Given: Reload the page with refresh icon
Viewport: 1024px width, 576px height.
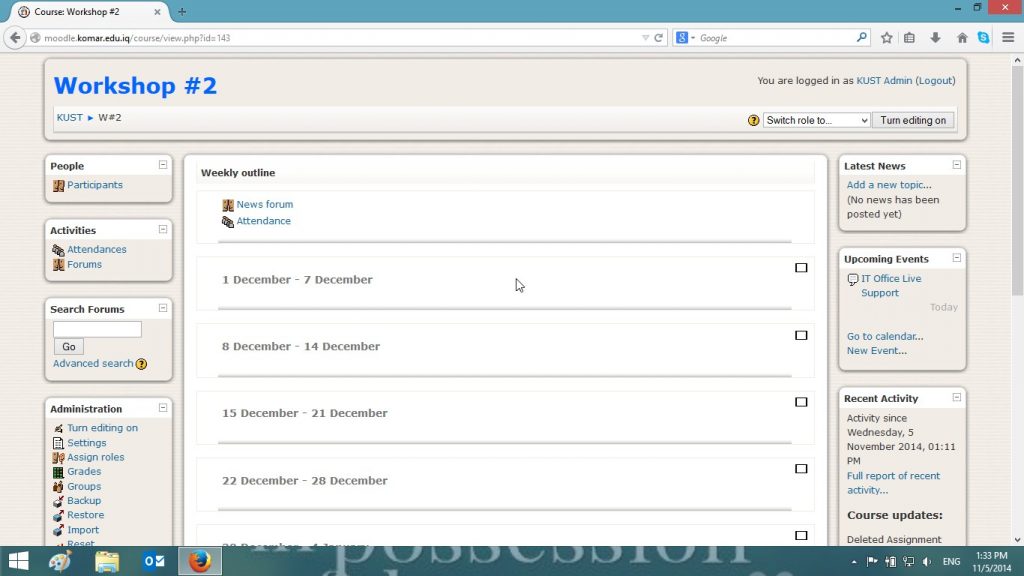Looking at the screenshot, I should [658, 38].
